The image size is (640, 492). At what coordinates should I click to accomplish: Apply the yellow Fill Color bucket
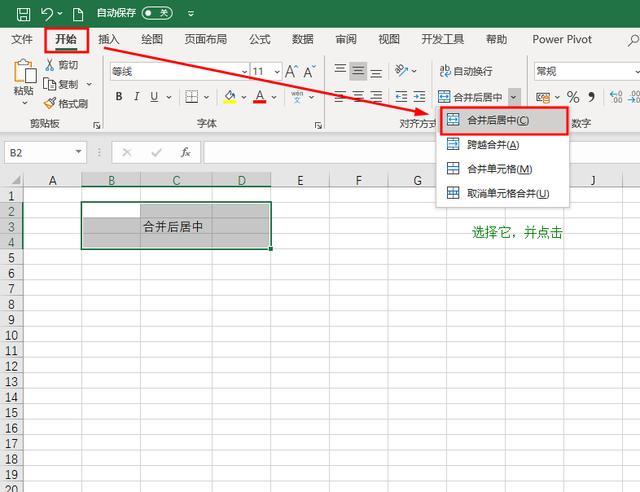click(230, 97)
